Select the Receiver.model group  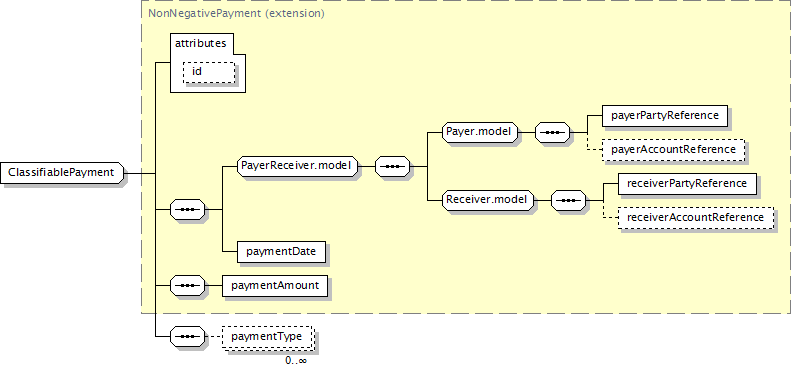488,200
